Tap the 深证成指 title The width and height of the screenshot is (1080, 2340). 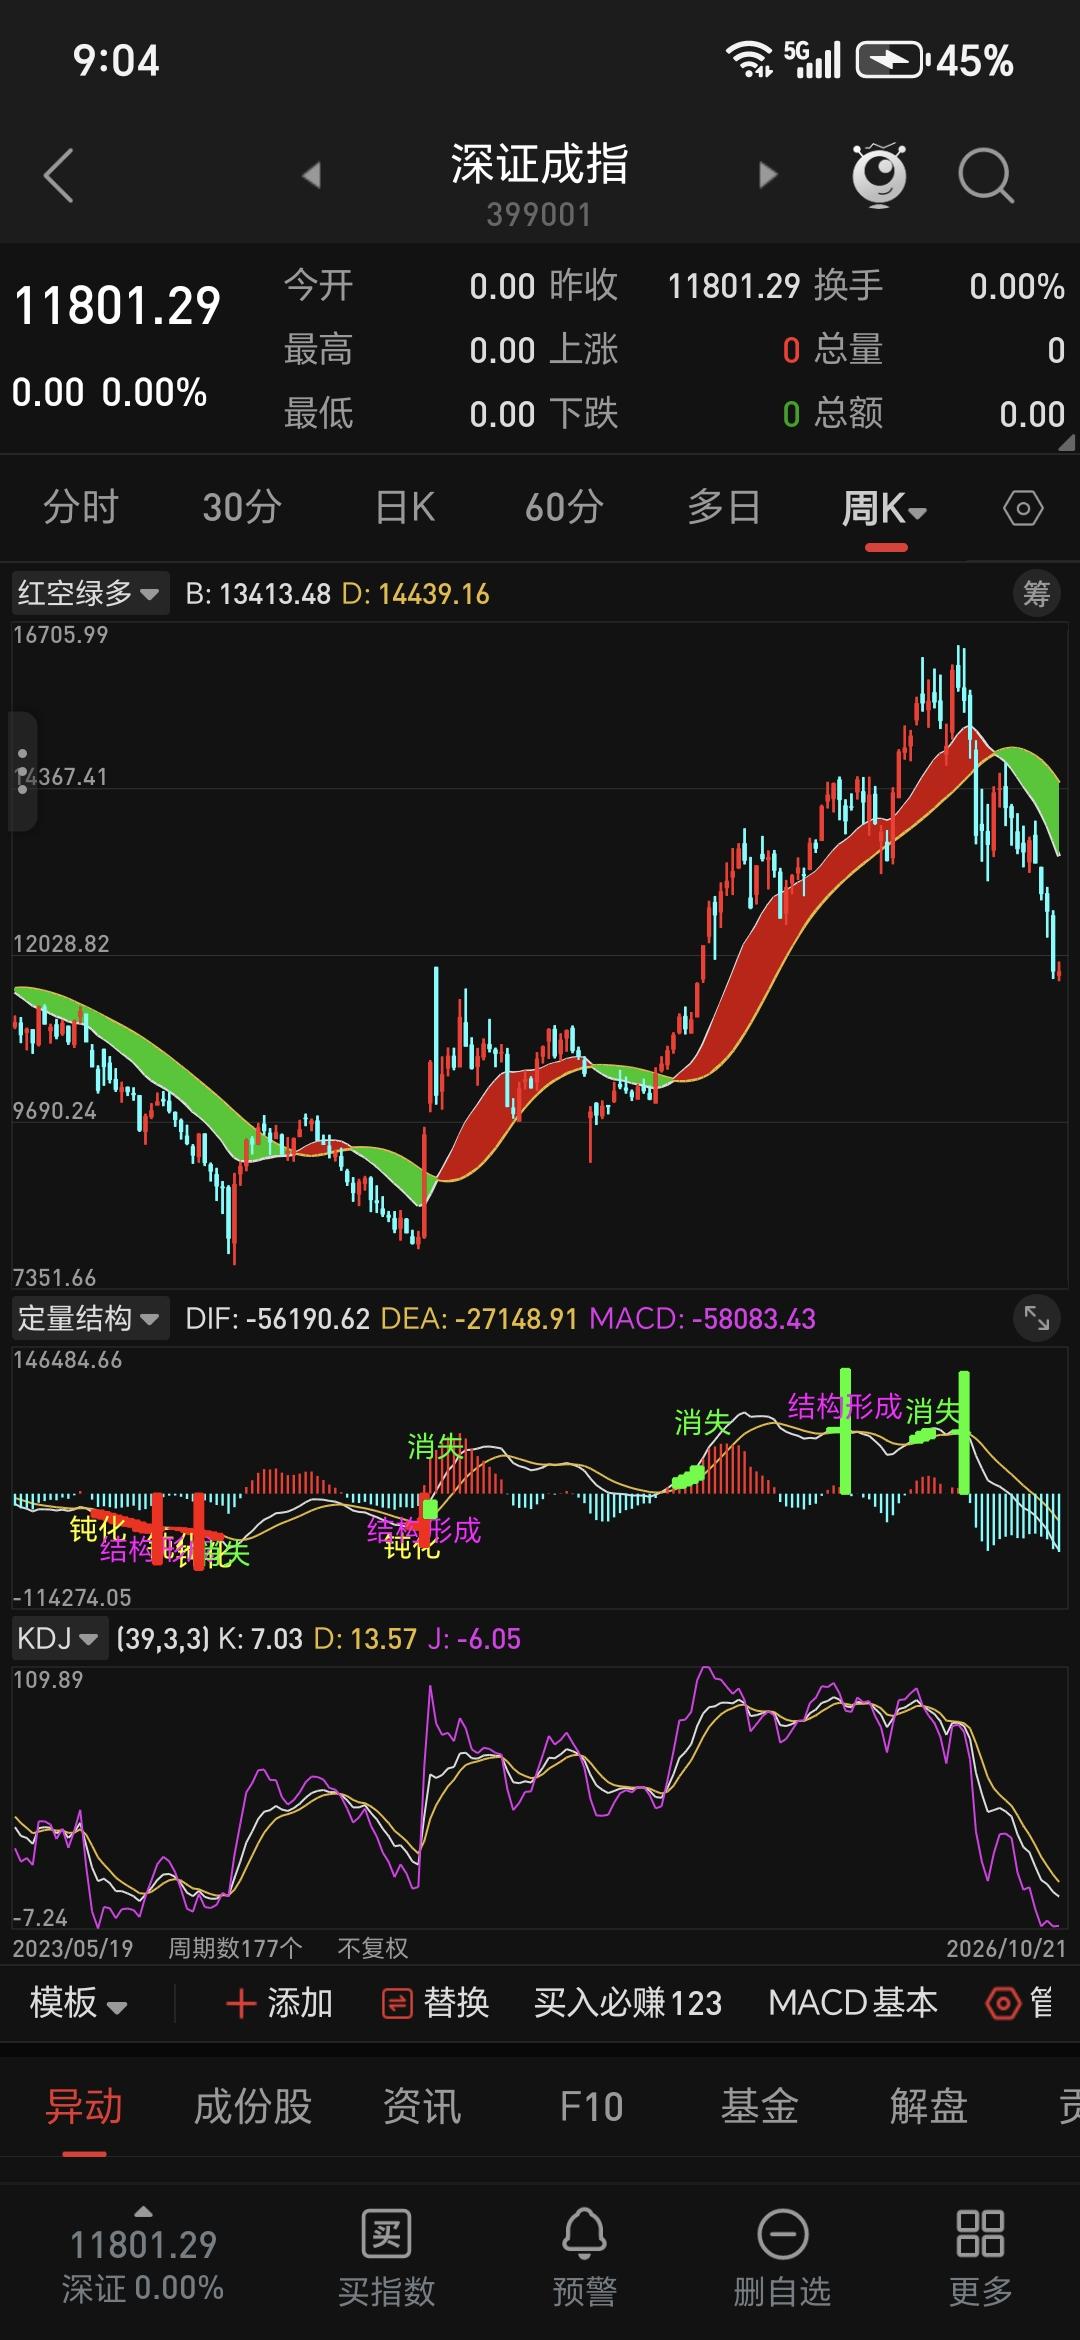539,164
